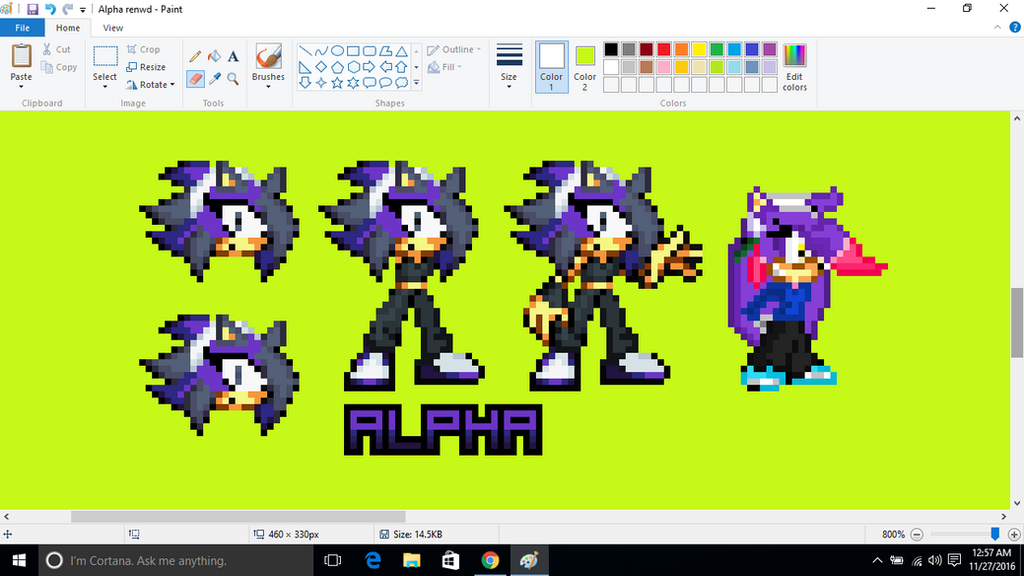Click the Paint Help question mark icon
The image size is (1024, 576).
[x=1015, y=27]
